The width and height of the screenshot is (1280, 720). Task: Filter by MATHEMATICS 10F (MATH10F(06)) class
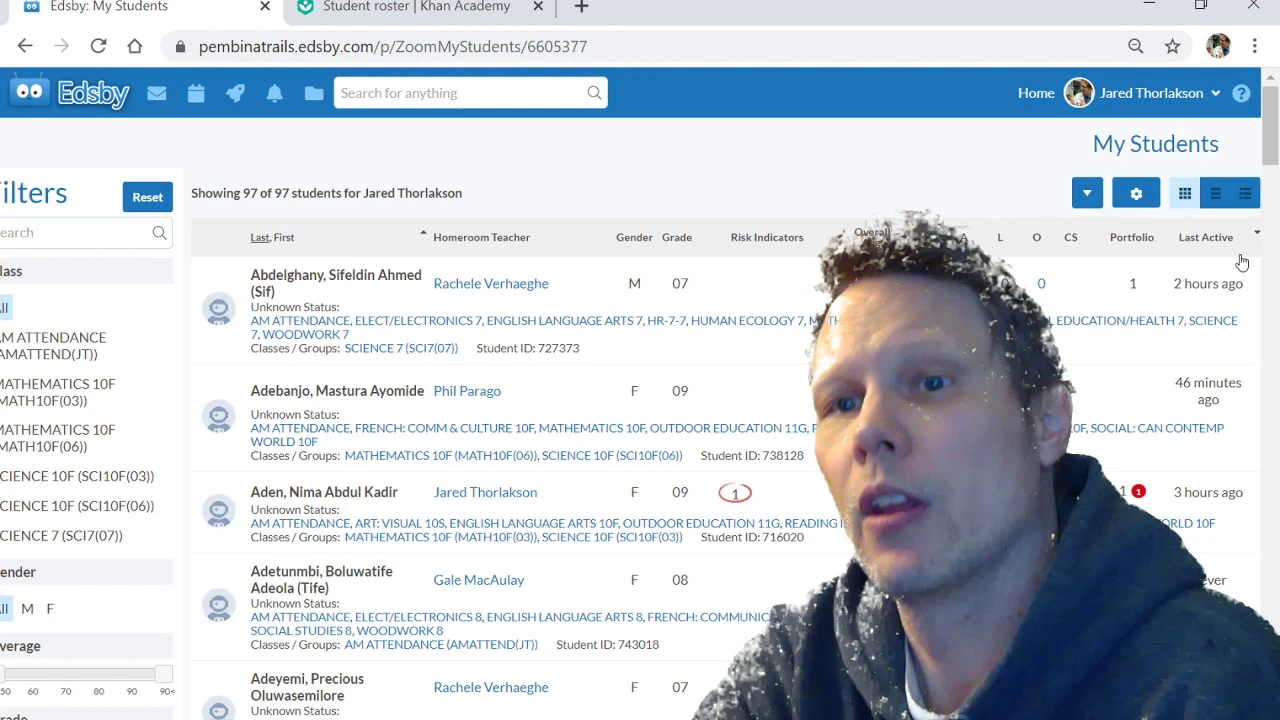tap(58, 438)
